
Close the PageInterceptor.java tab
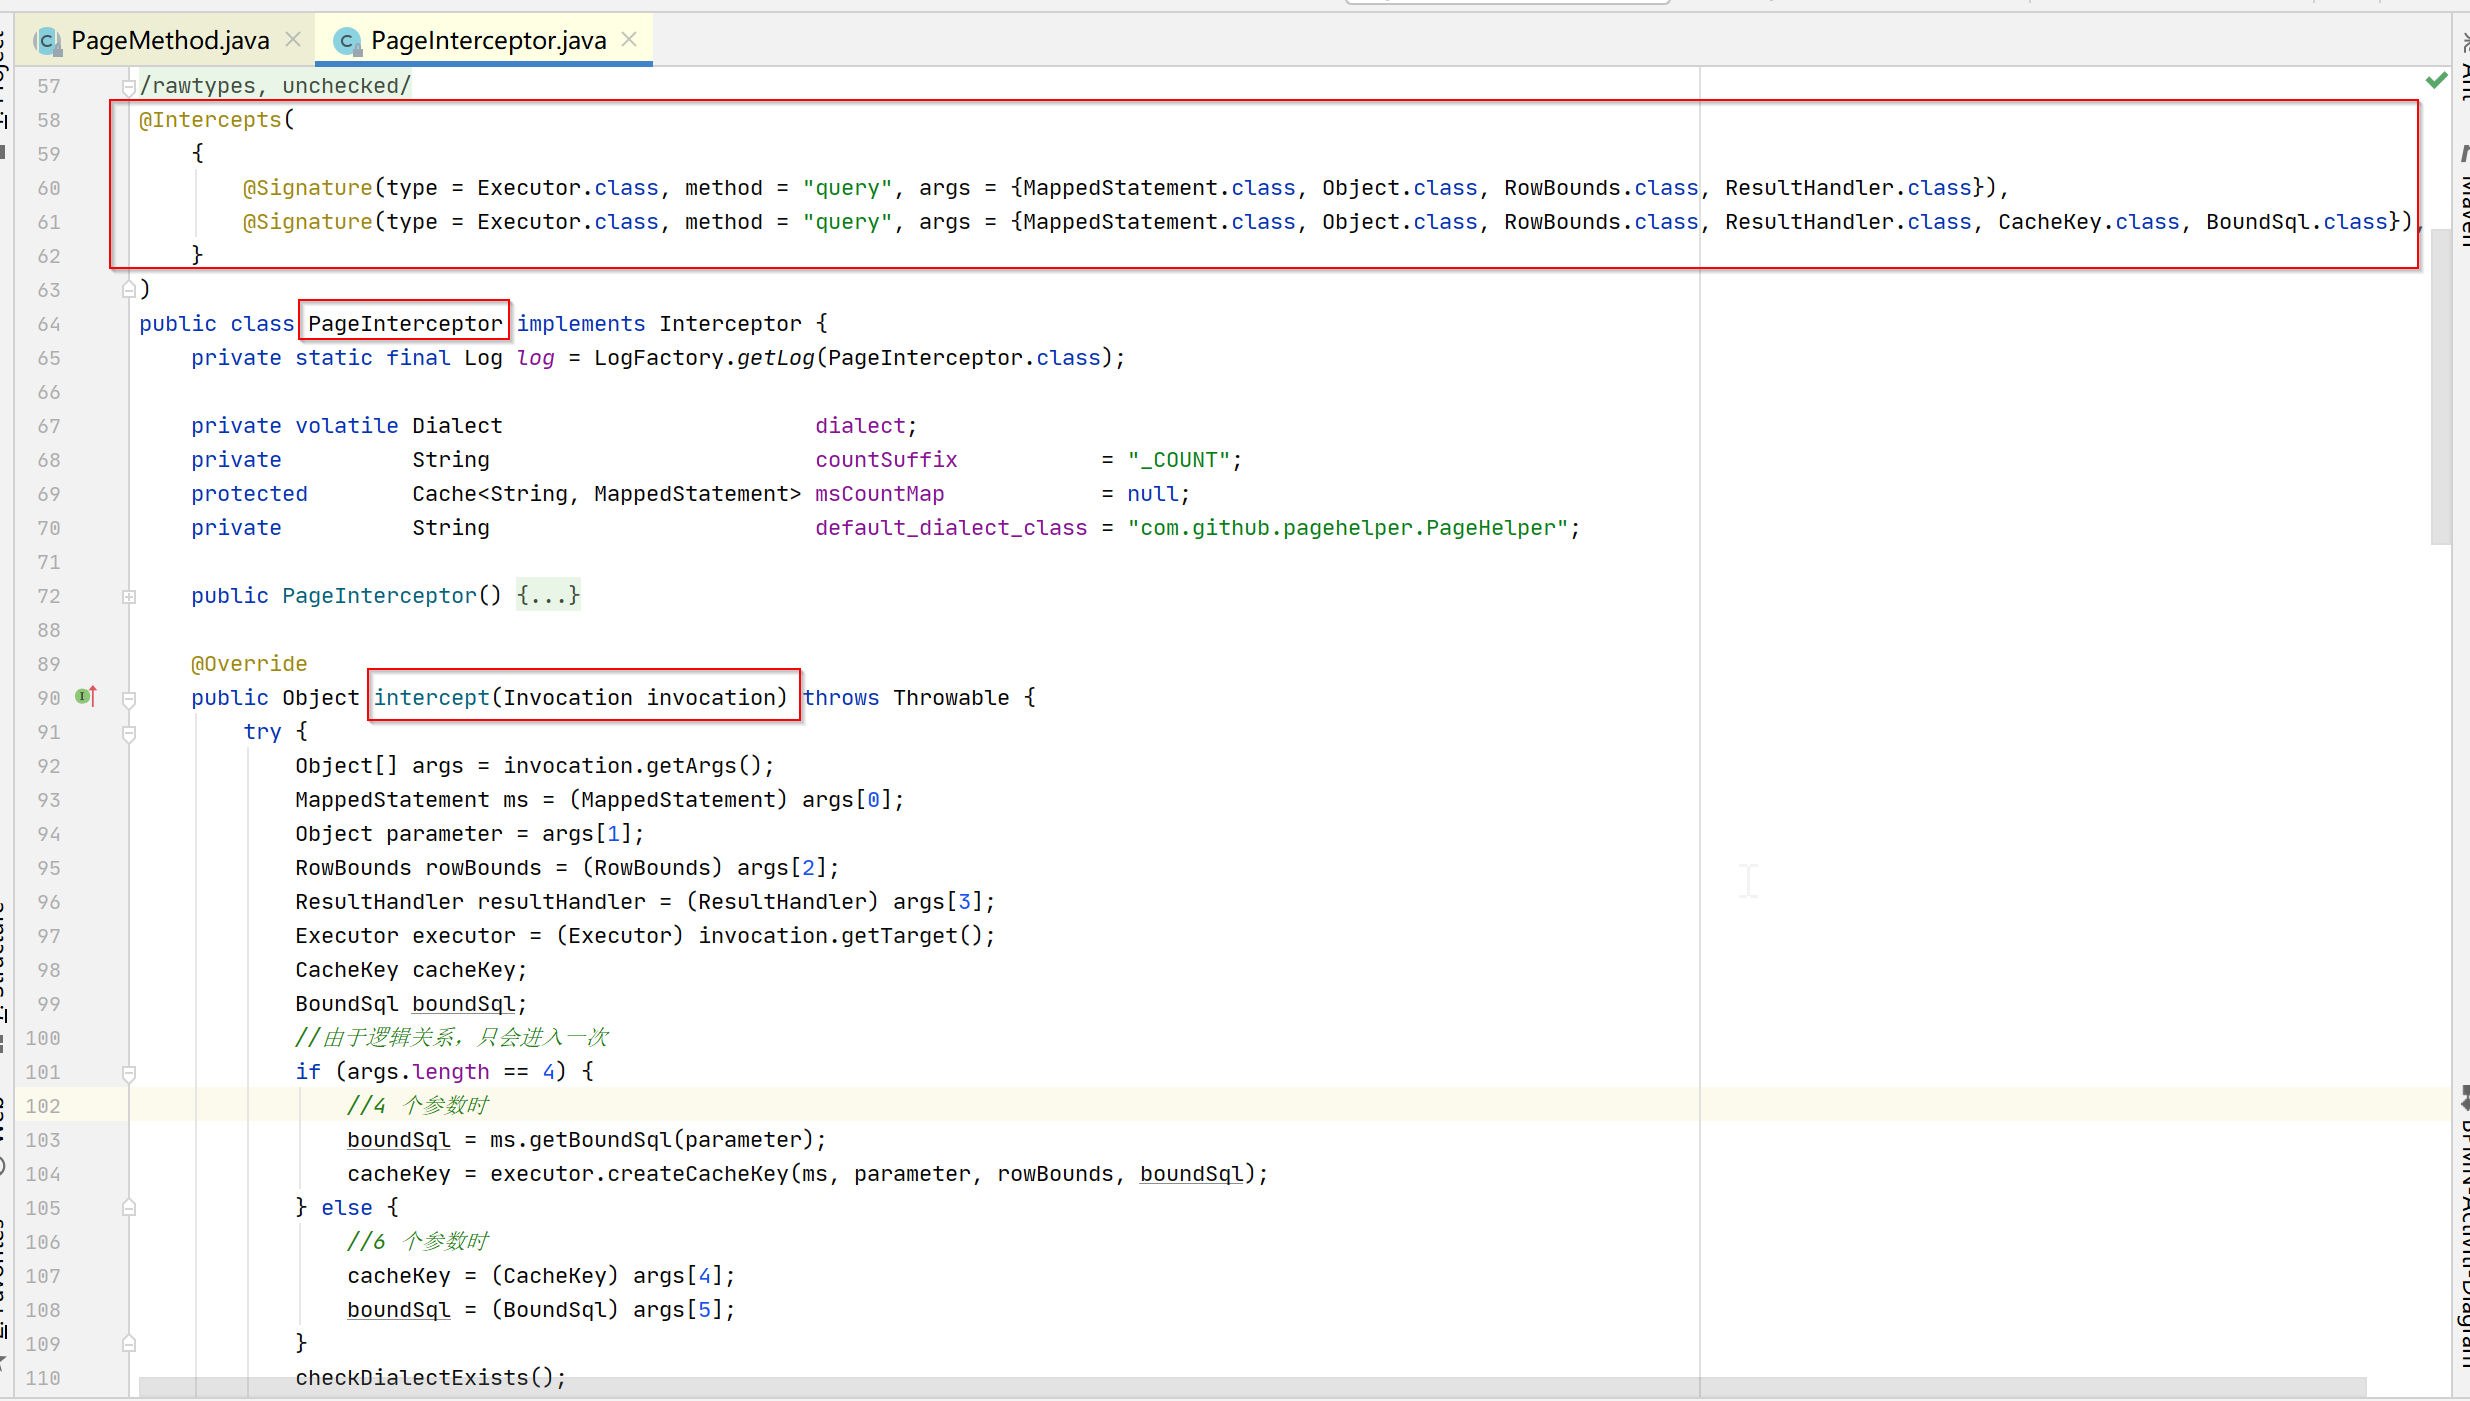coord(629,39)
